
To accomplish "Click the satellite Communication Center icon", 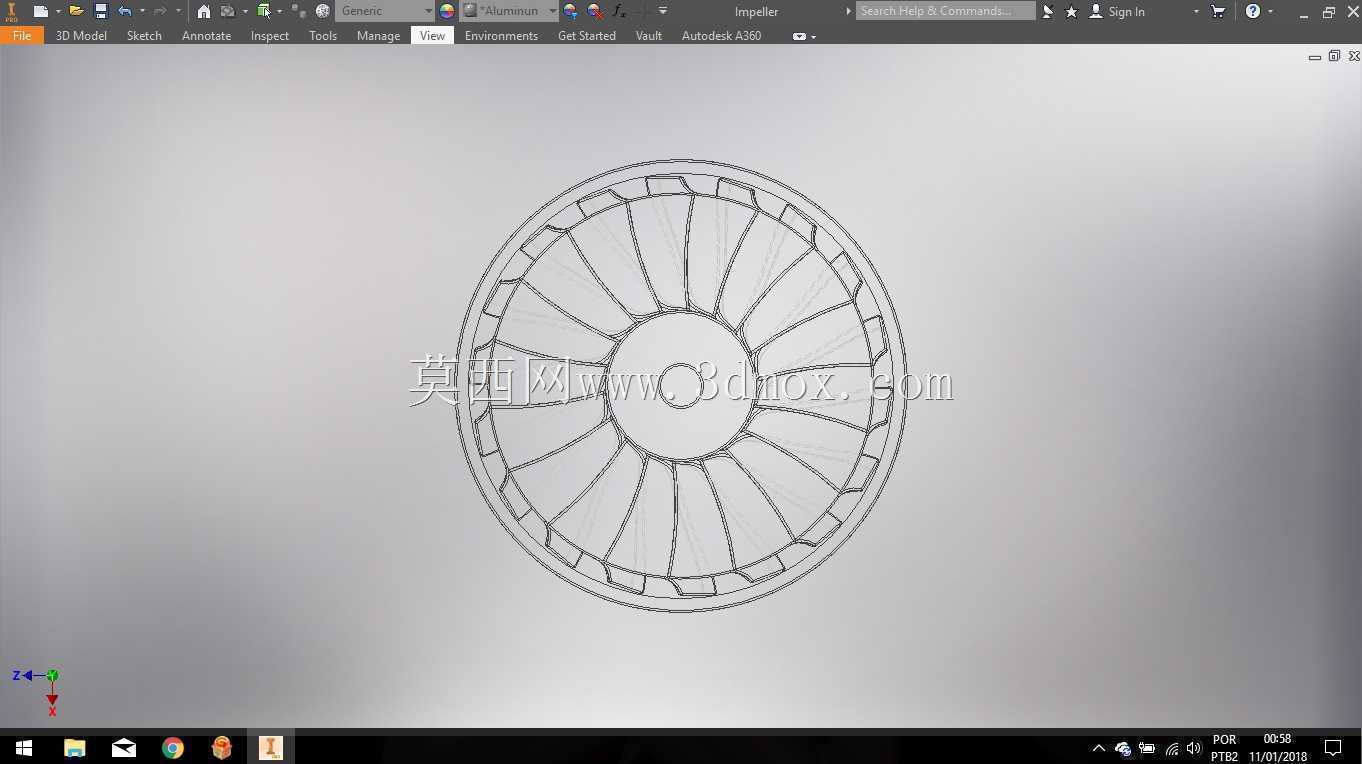I will (1048, 11).
